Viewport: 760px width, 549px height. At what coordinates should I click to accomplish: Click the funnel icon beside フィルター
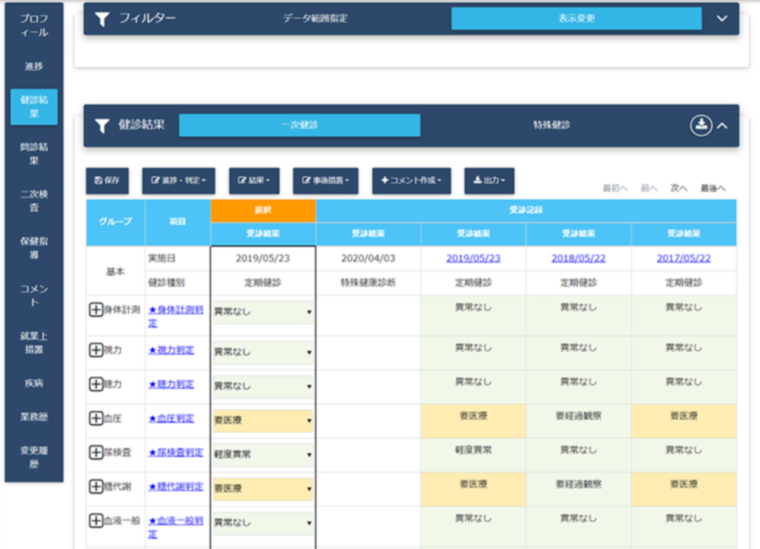(101, 18)
